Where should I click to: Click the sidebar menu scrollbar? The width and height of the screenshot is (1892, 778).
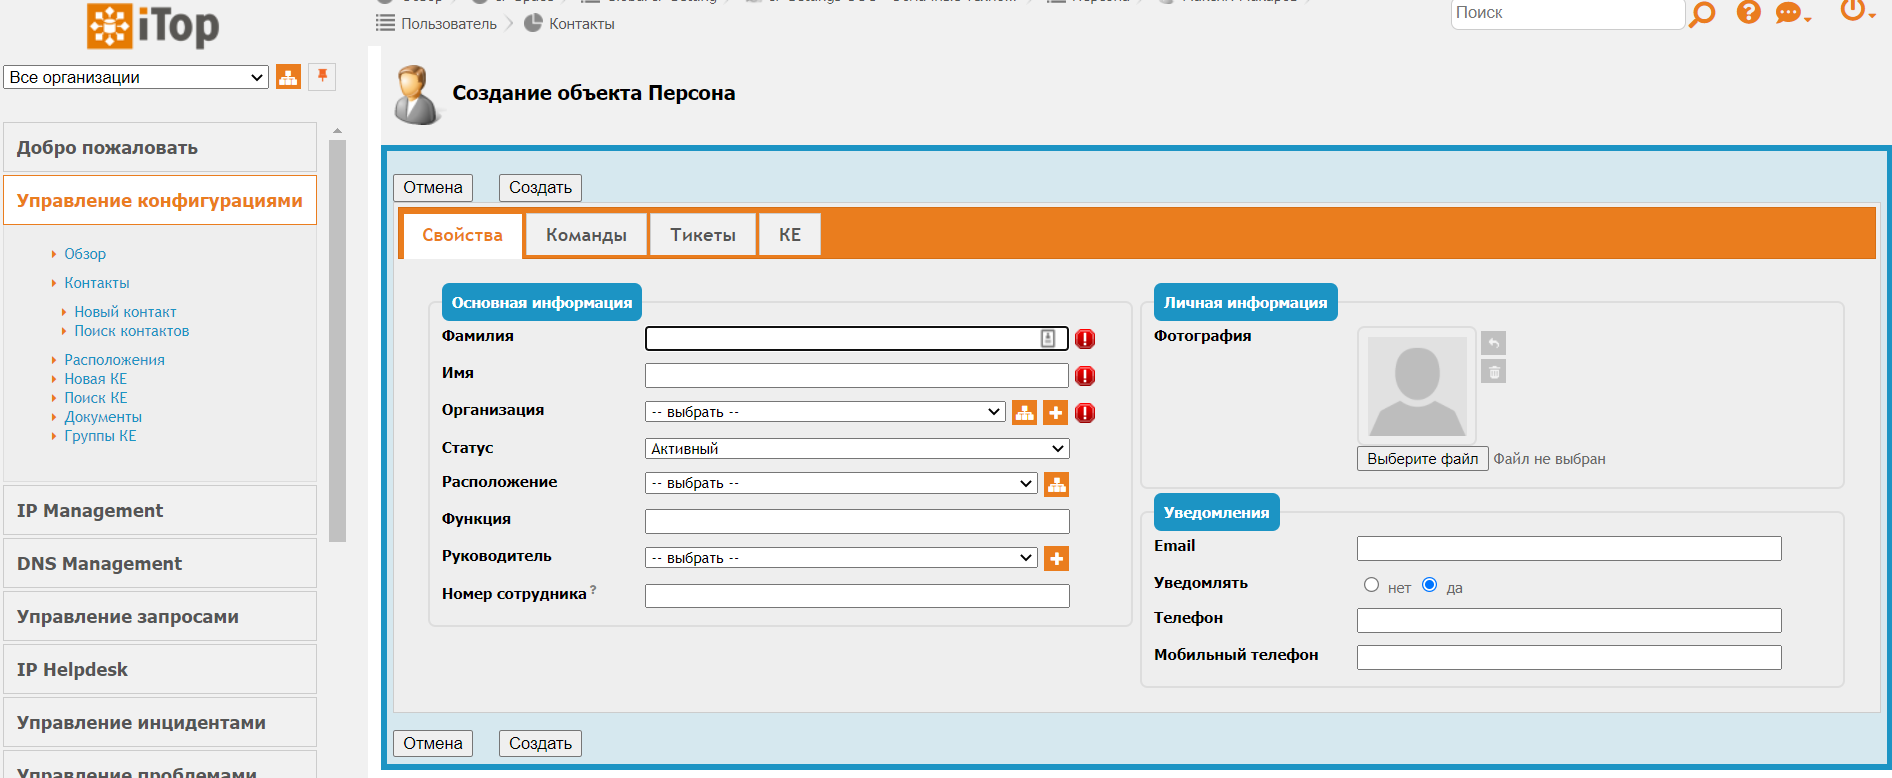coord(337,340)
